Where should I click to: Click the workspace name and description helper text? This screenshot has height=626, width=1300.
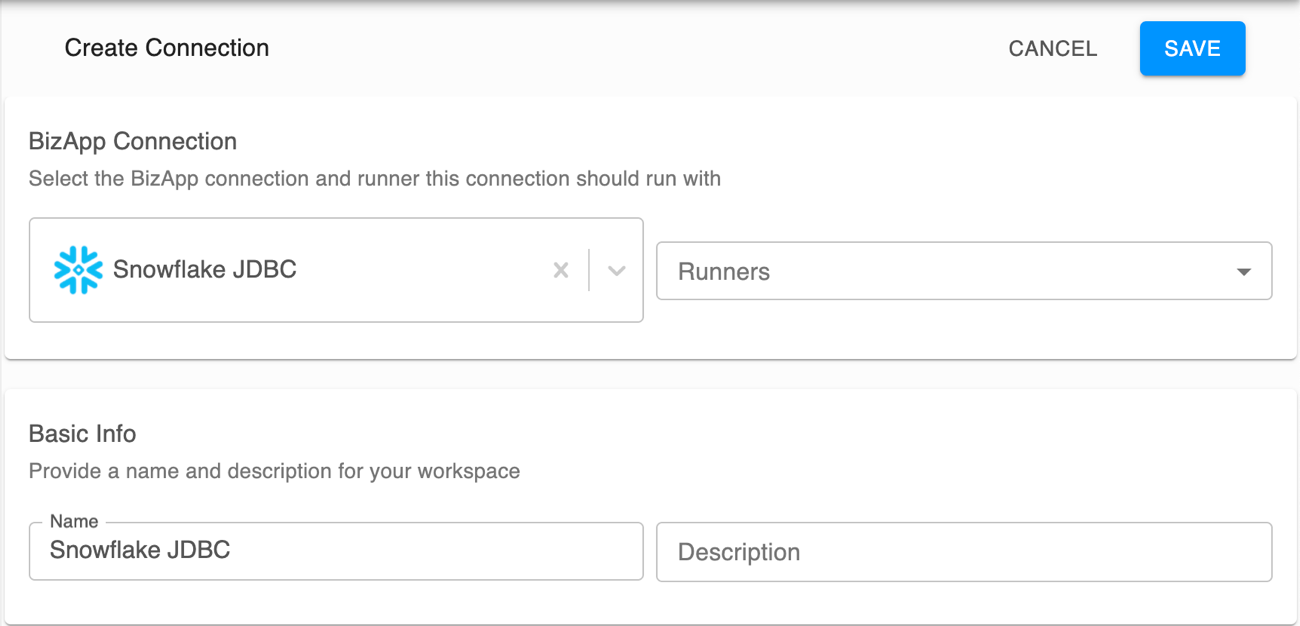[x=274, y=471]
